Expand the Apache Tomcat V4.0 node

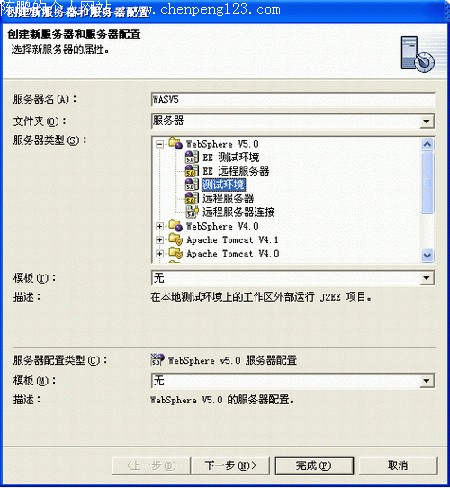click(x=160, y=254)
